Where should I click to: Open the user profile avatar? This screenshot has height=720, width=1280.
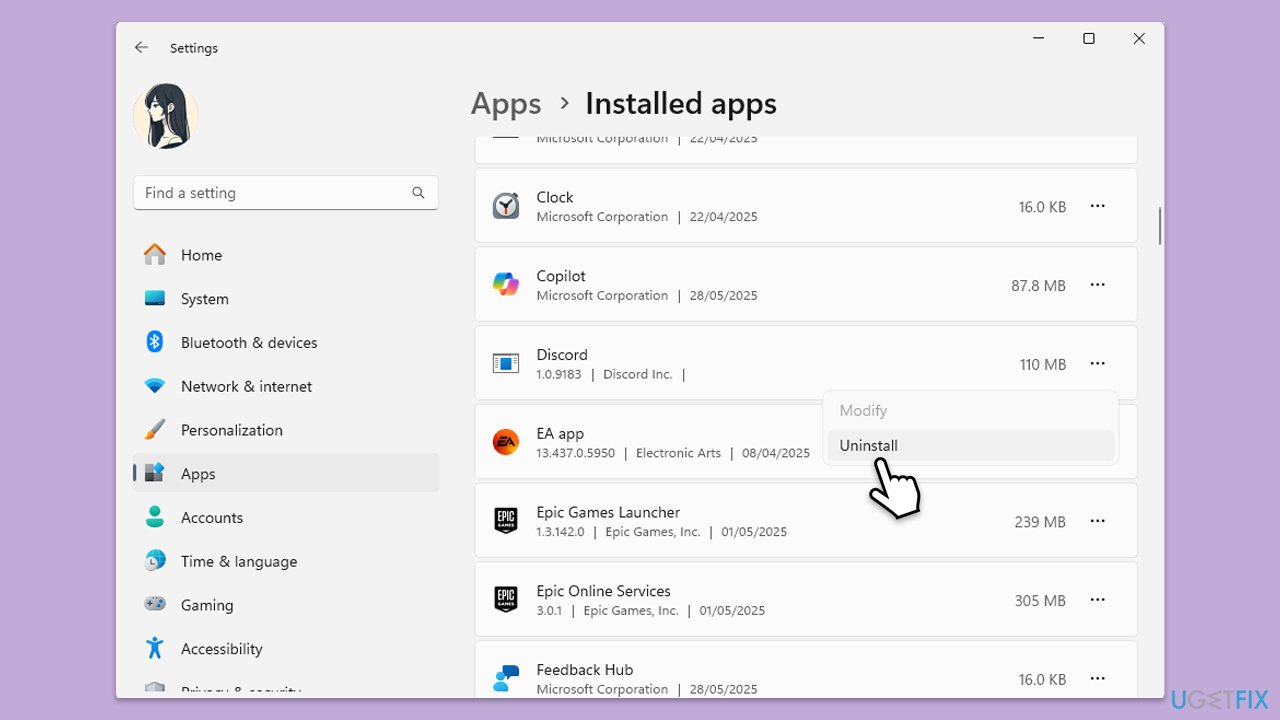(166, 116)
